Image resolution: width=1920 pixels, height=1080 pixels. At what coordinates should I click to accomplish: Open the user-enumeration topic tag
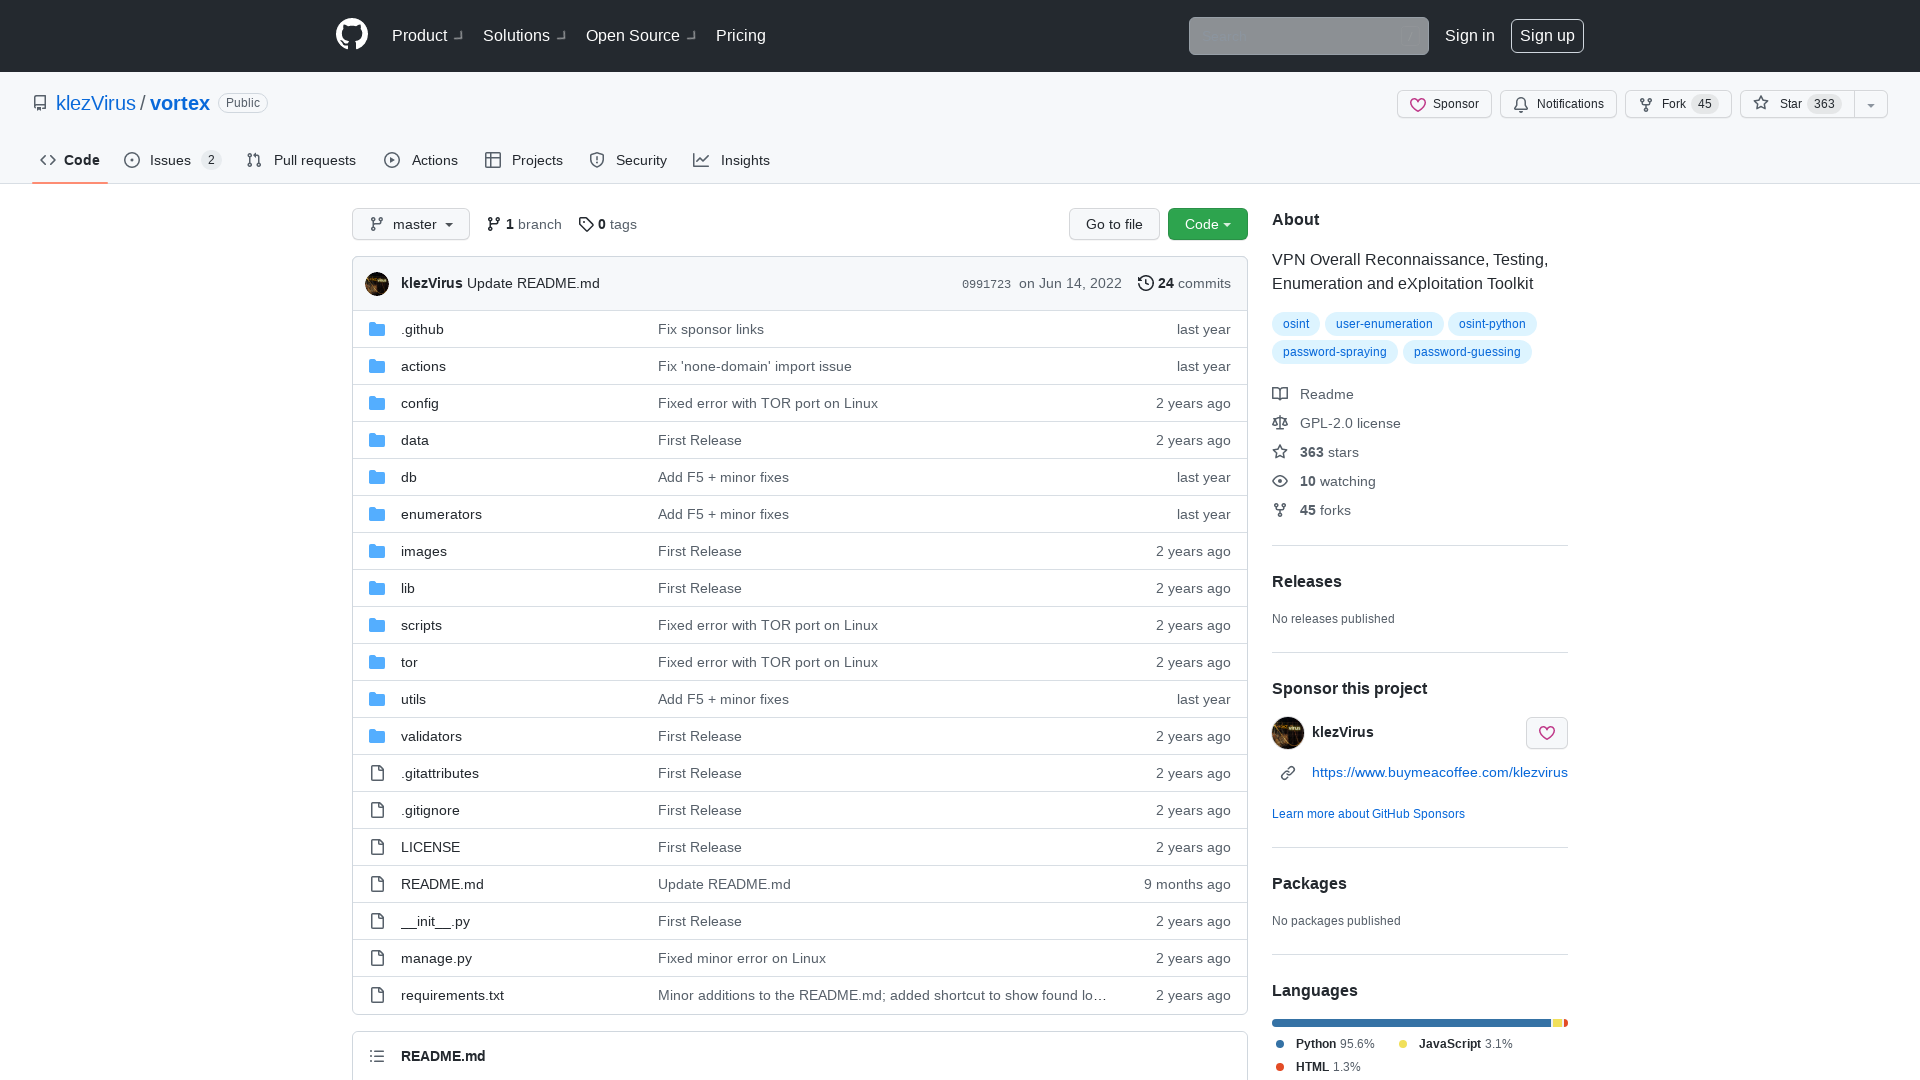click(x=1384, y=324)
